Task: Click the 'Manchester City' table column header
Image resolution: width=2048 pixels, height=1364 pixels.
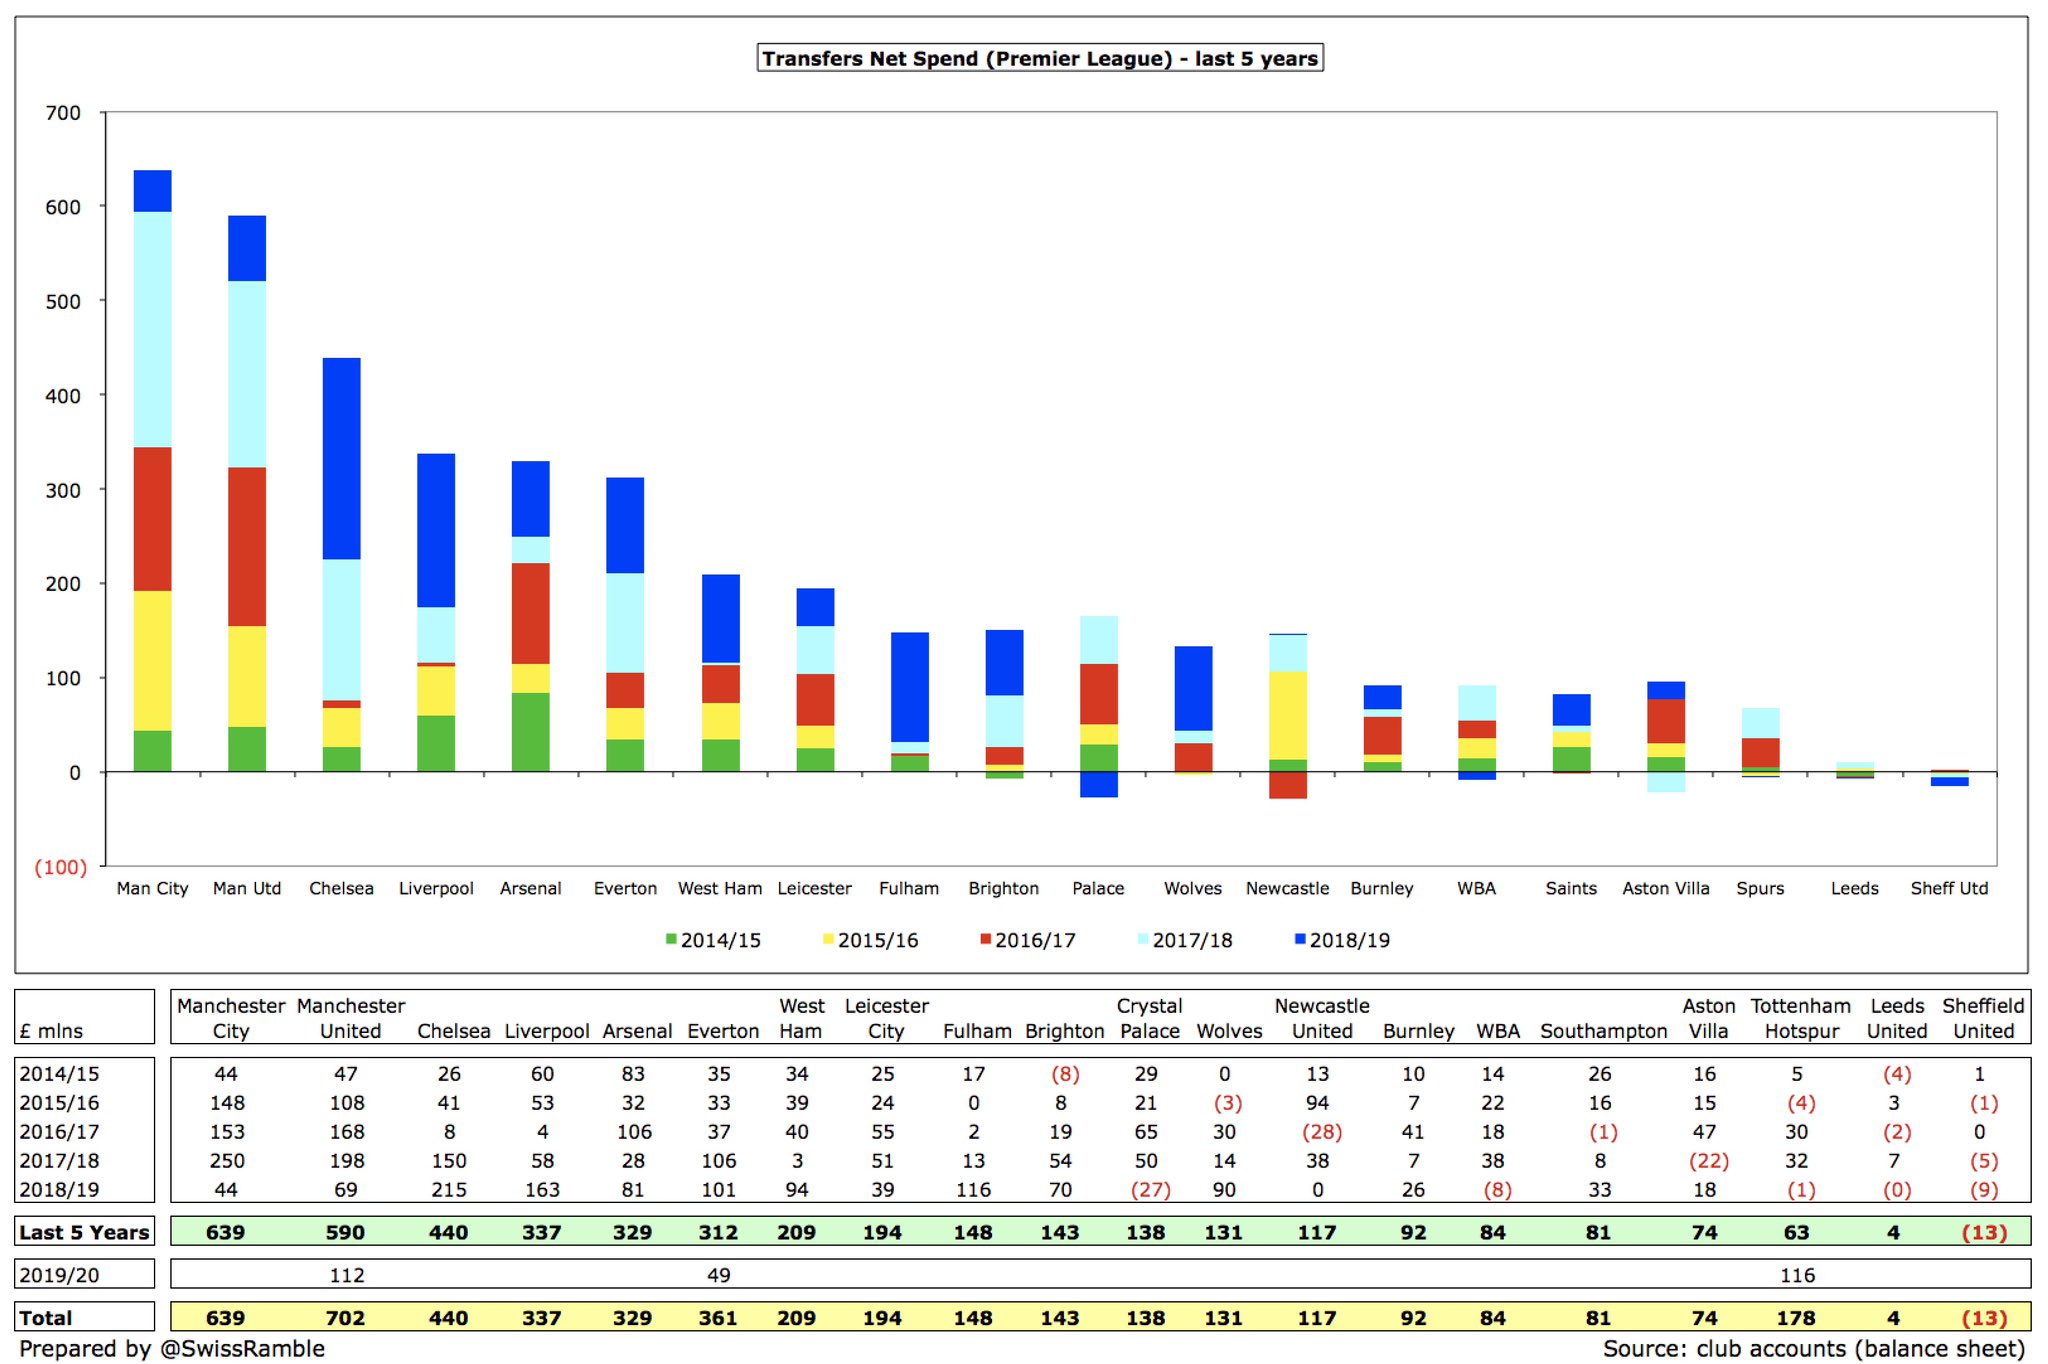Action: [x=231, y=1018]
